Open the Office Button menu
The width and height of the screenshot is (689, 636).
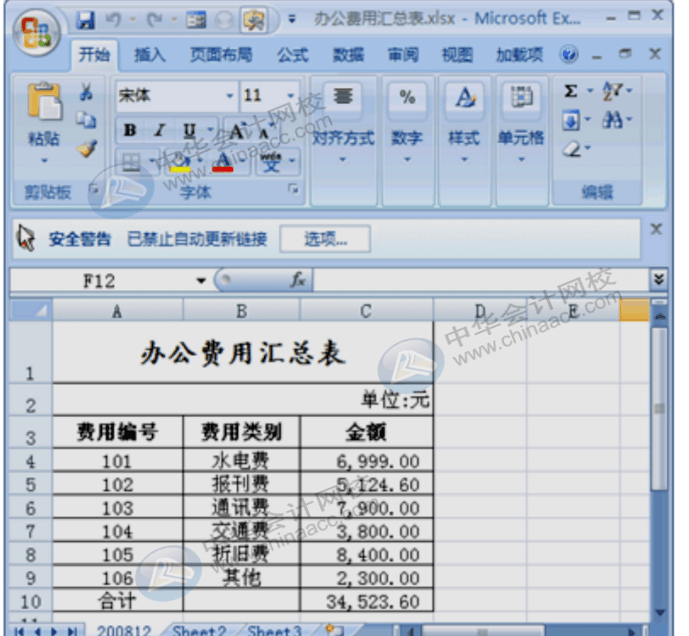click(37, 33)
